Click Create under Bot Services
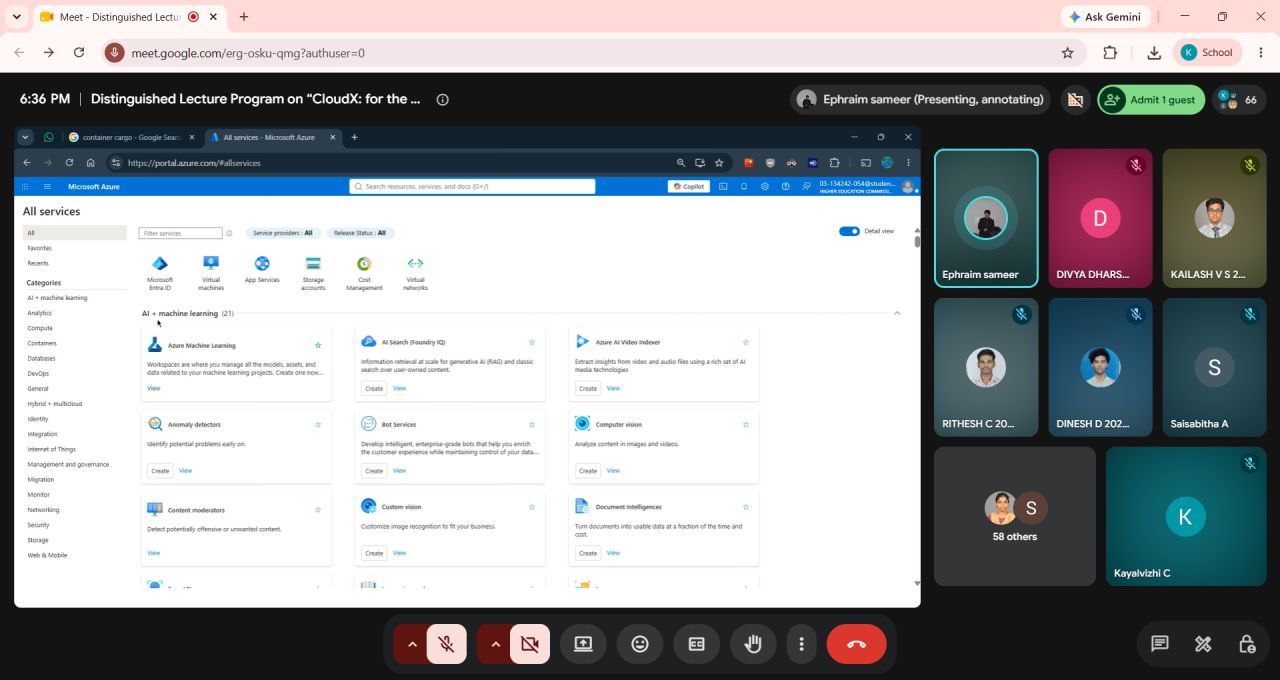Screen dimensions: 1280x680 tap(374, 470)
